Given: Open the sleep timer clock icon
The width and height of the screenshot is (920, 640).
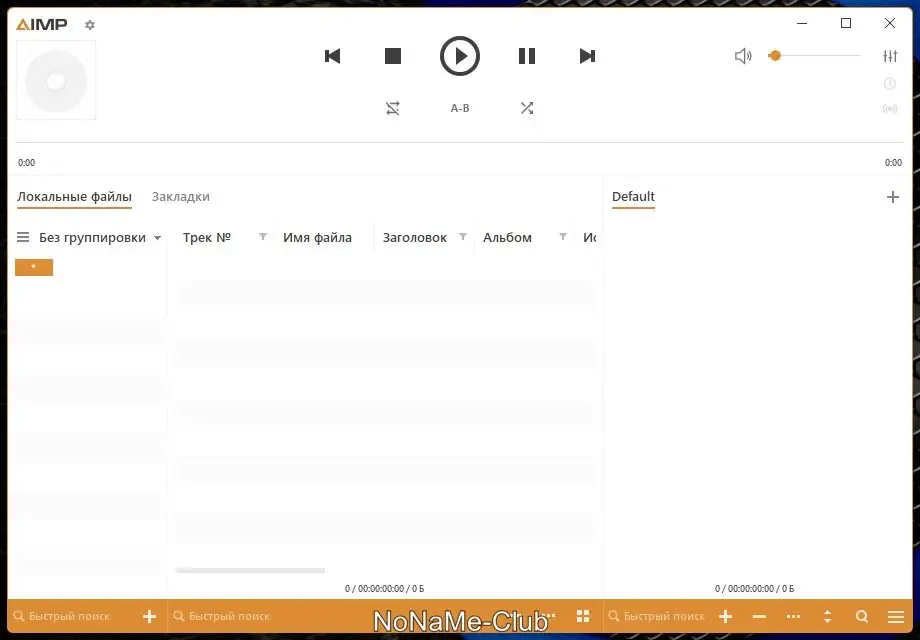Looking at the screenshot, I should (890, 84).
